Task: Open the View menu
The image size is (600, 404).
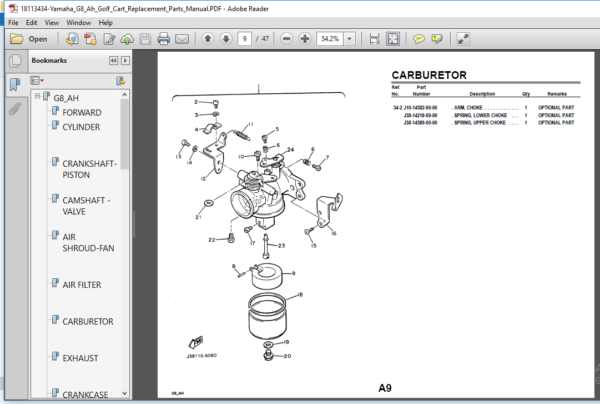Action: [52, 23]
